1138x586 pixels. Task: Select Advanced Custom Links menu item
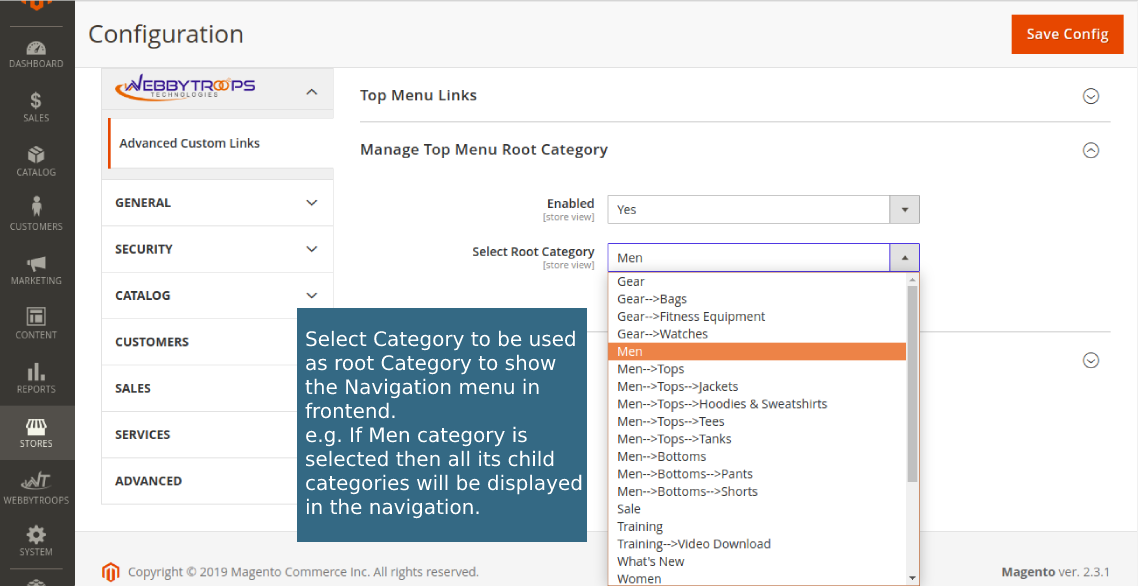click(x=221, y=144)
